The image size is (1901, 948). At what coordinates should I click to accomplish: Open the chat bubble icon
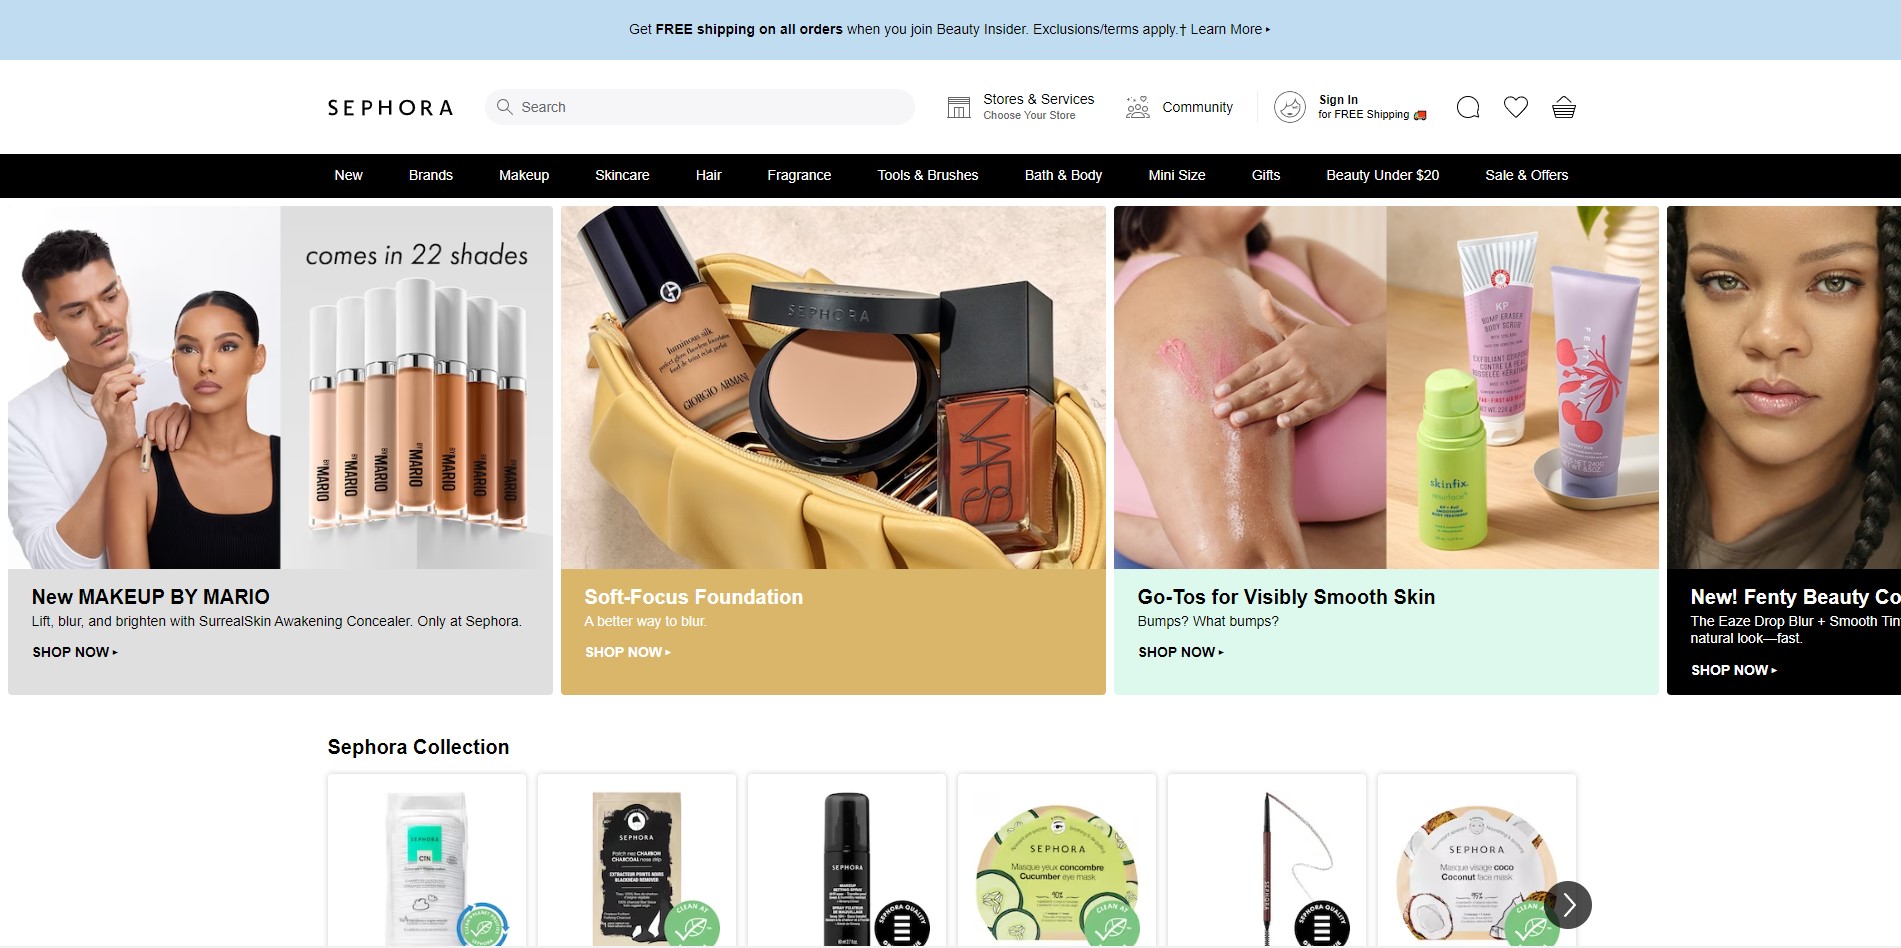[x=1467, y=107]
